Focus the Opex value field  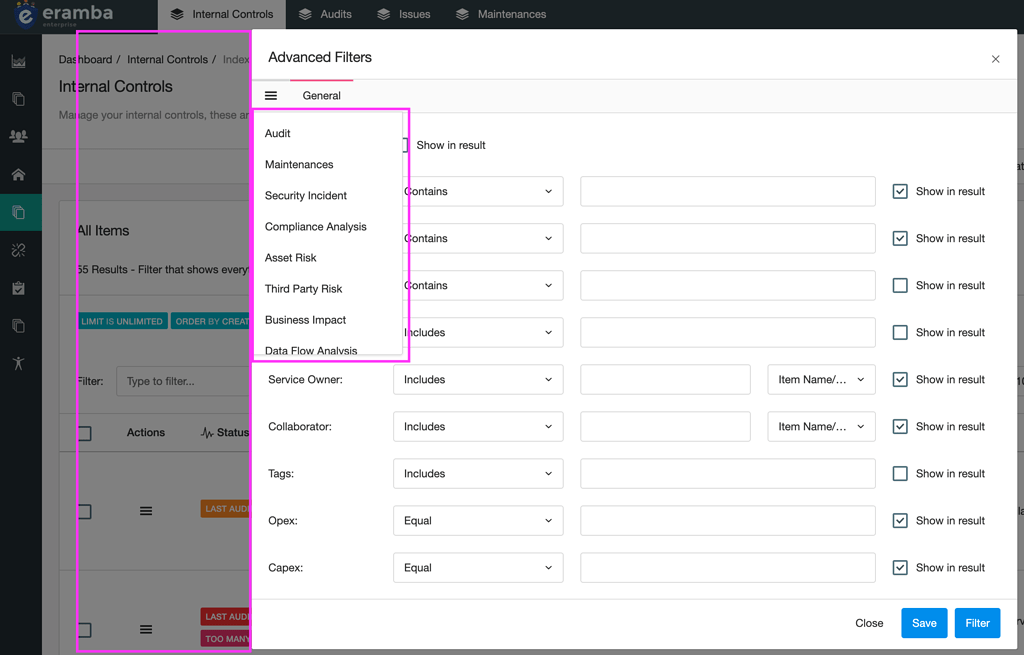728,520
